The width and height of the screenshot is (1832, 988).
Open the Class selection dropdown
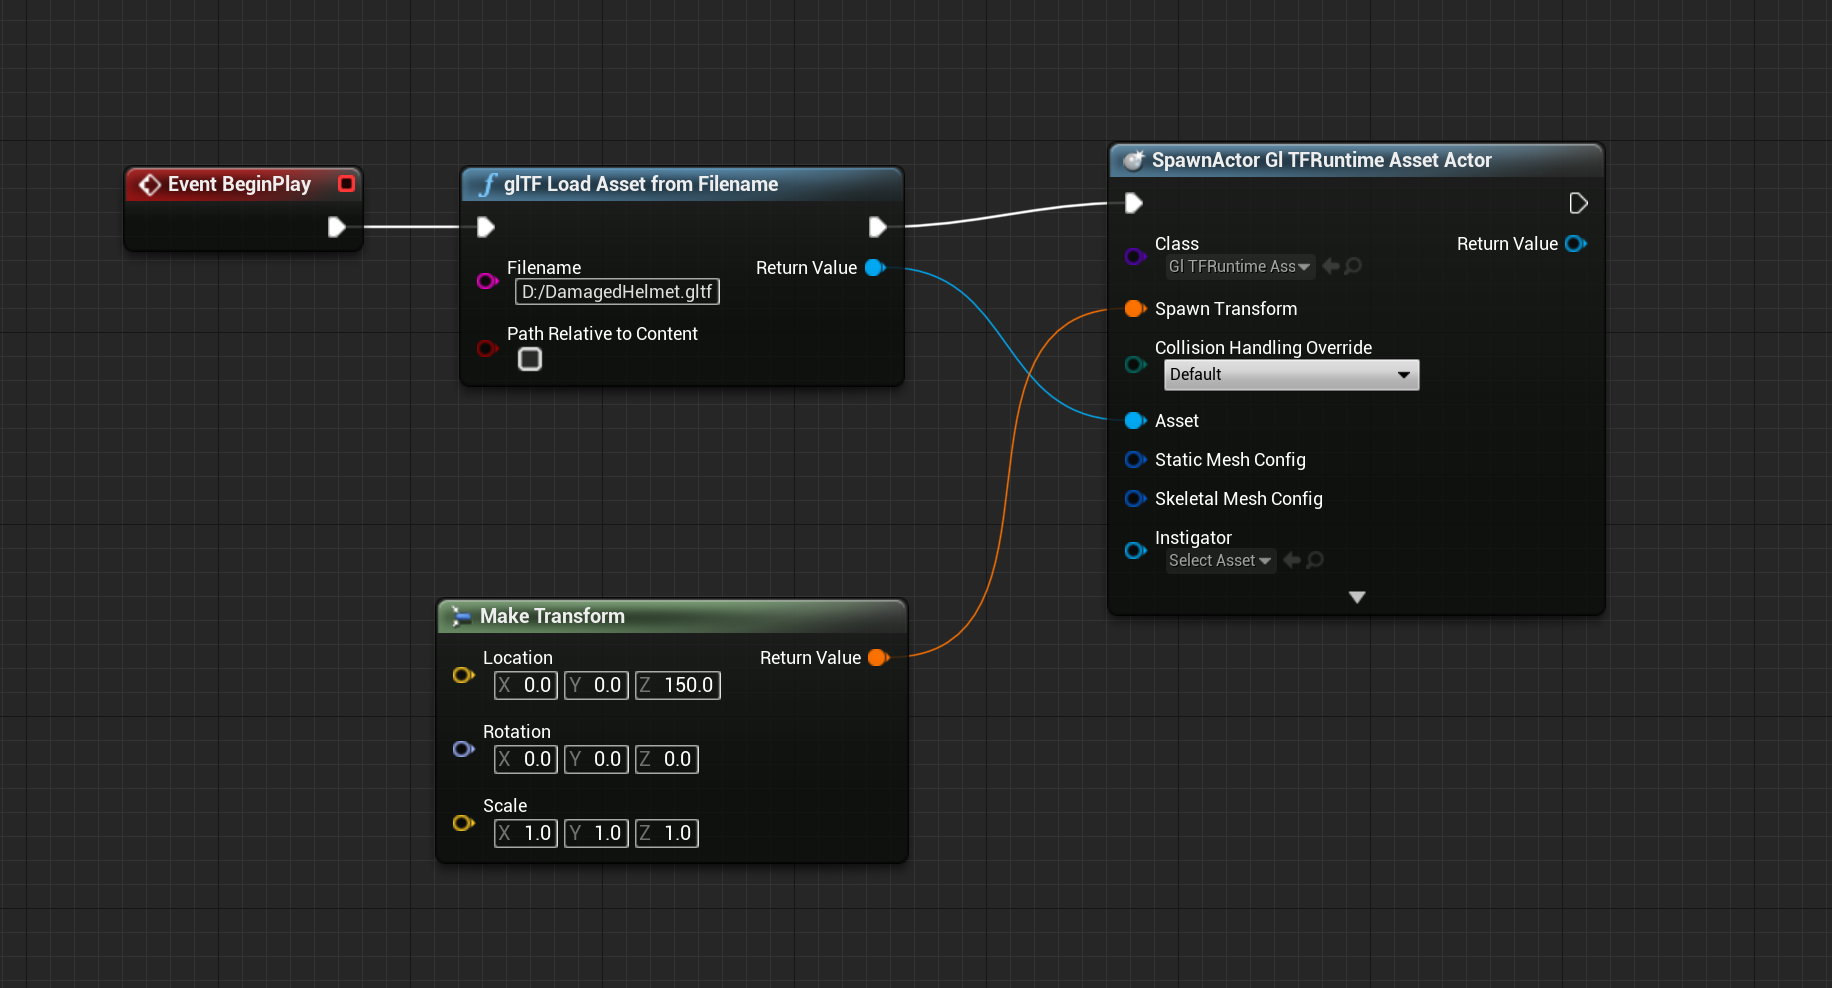tap(1239, 267)
